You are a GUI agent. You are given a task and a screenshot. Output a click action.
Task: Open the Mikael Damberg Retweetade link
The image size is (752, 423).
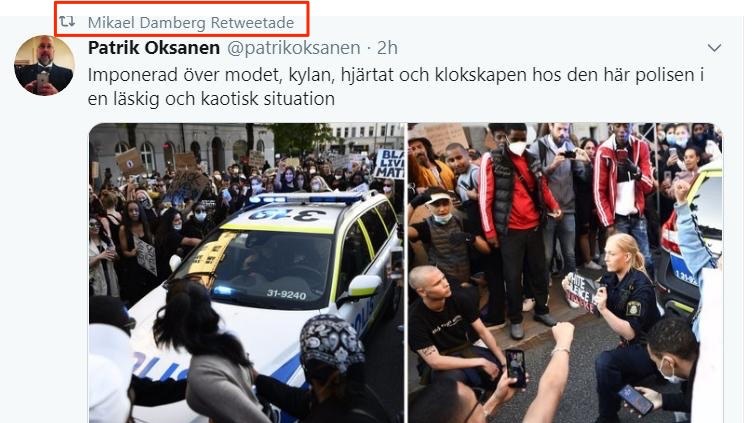pyautogui.click(x=191, y=22)
